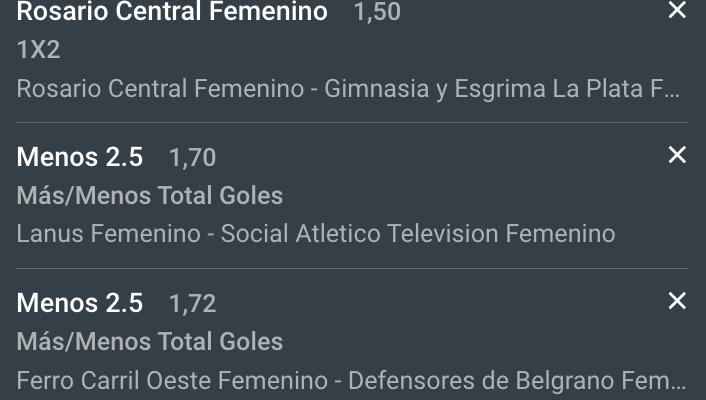The image size is (706, 400).
Task: Click the 1,72 odds value
Action: (192, 304)
